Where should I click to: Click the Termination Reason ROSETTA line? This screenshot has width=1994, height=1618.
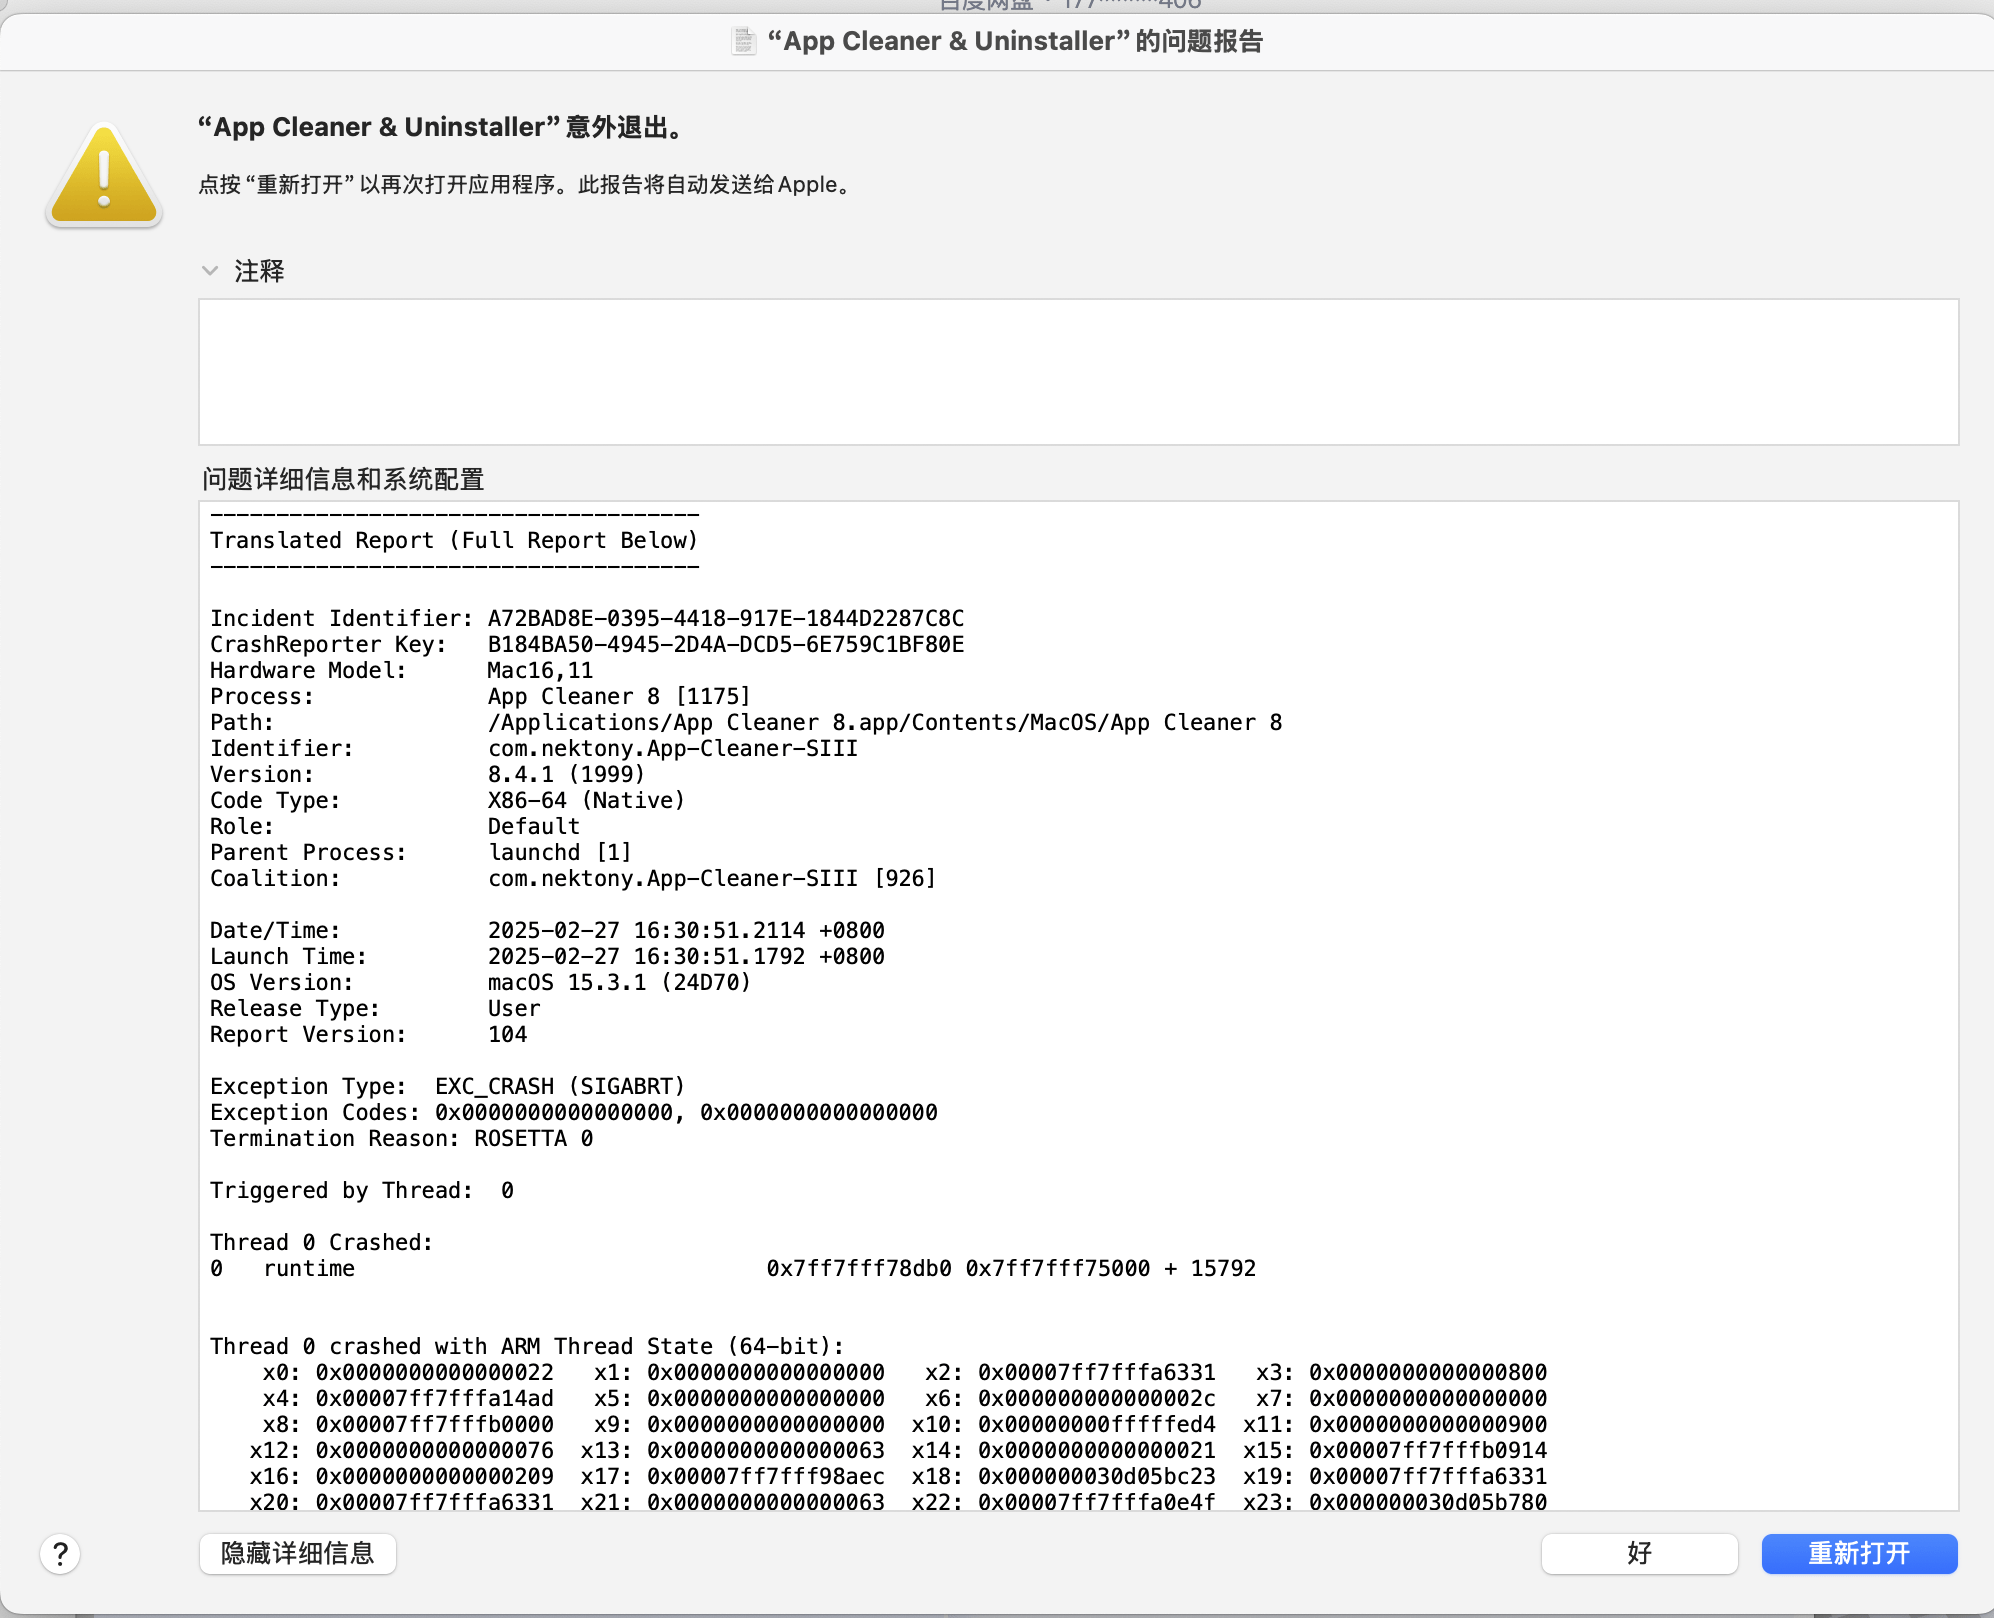pos(401,1138)
